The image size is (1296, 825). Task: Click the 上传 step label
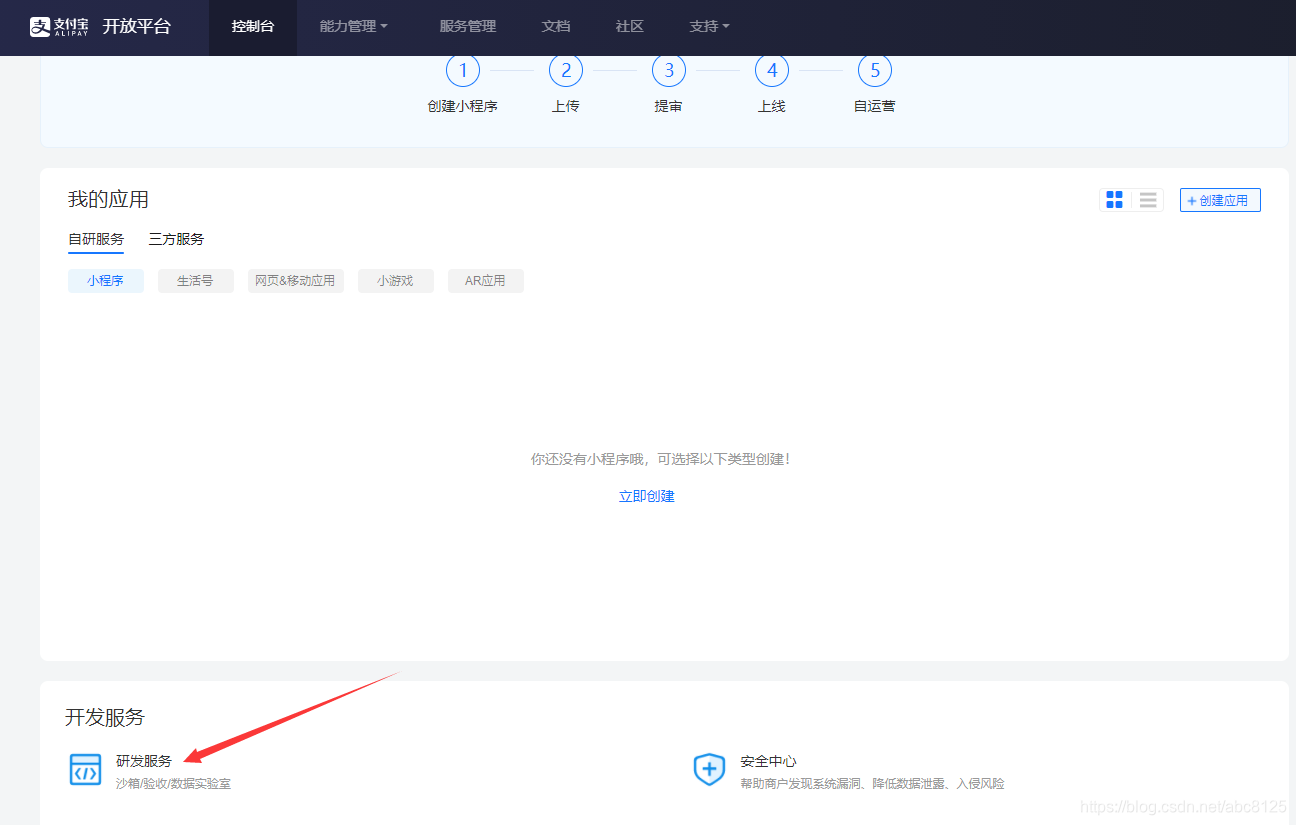click(566, 106)
